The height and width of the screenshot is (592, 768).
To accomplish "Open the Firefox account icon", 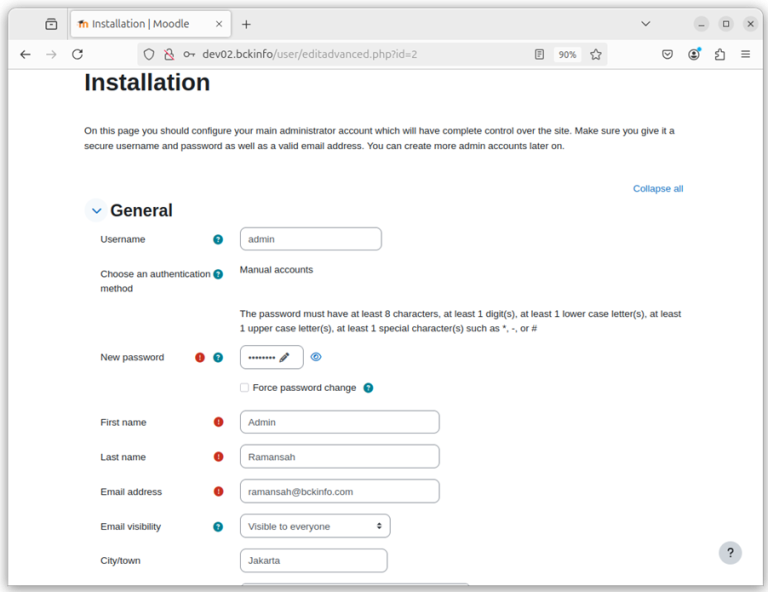I will (x=694, y=54).
